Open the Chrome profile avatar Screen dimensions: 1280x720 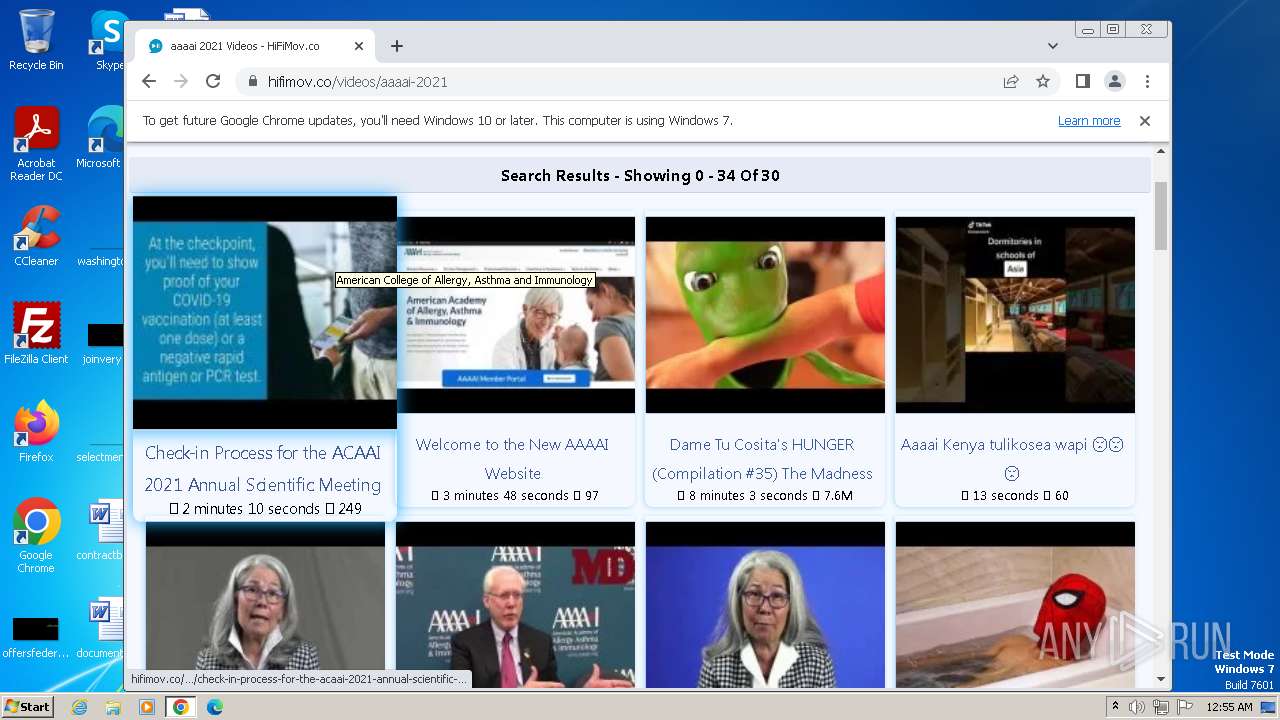[x=1115, y=82]
